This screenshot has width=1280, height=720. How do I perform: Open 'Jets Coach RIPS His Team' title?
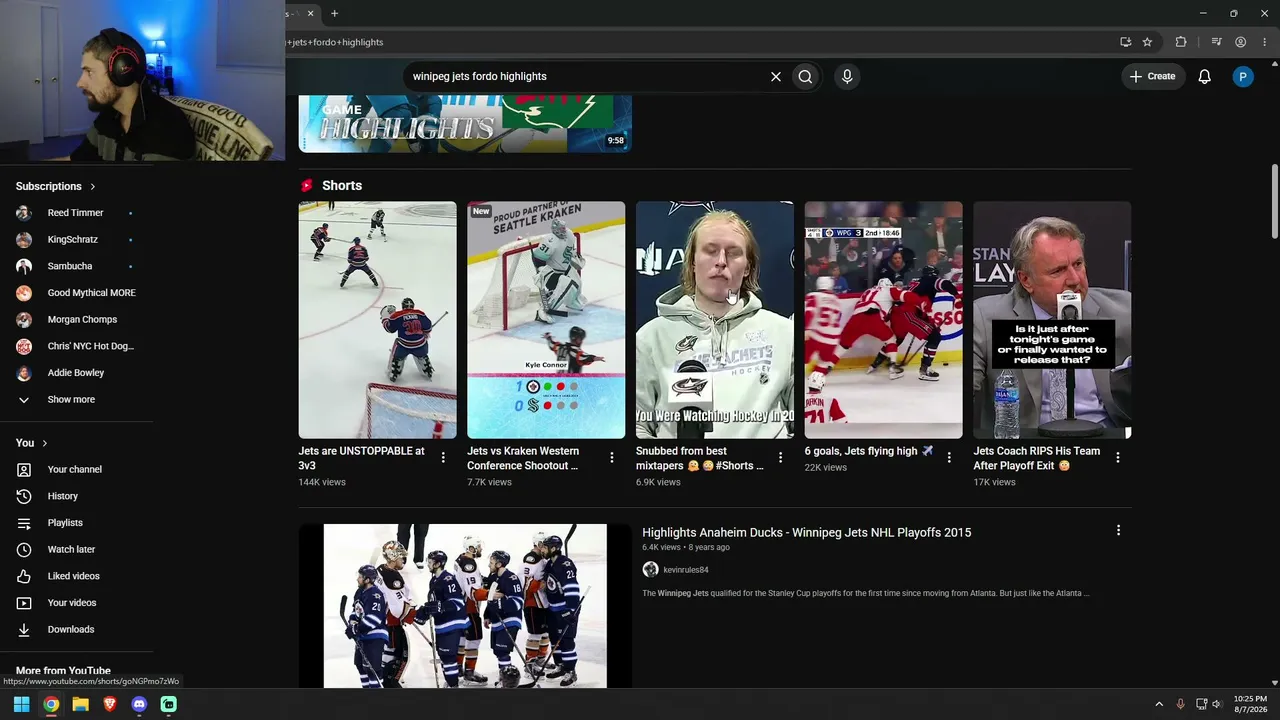pos(1037,458)
